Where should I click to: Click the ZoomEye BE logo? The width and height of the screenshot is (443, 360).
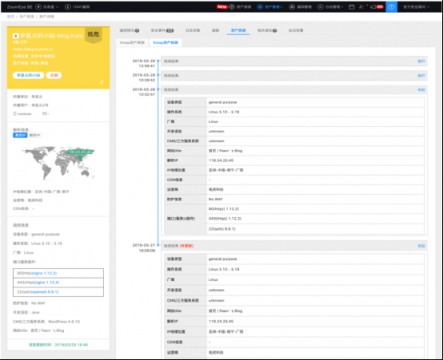pyautogui.click(x=19, y=7)
